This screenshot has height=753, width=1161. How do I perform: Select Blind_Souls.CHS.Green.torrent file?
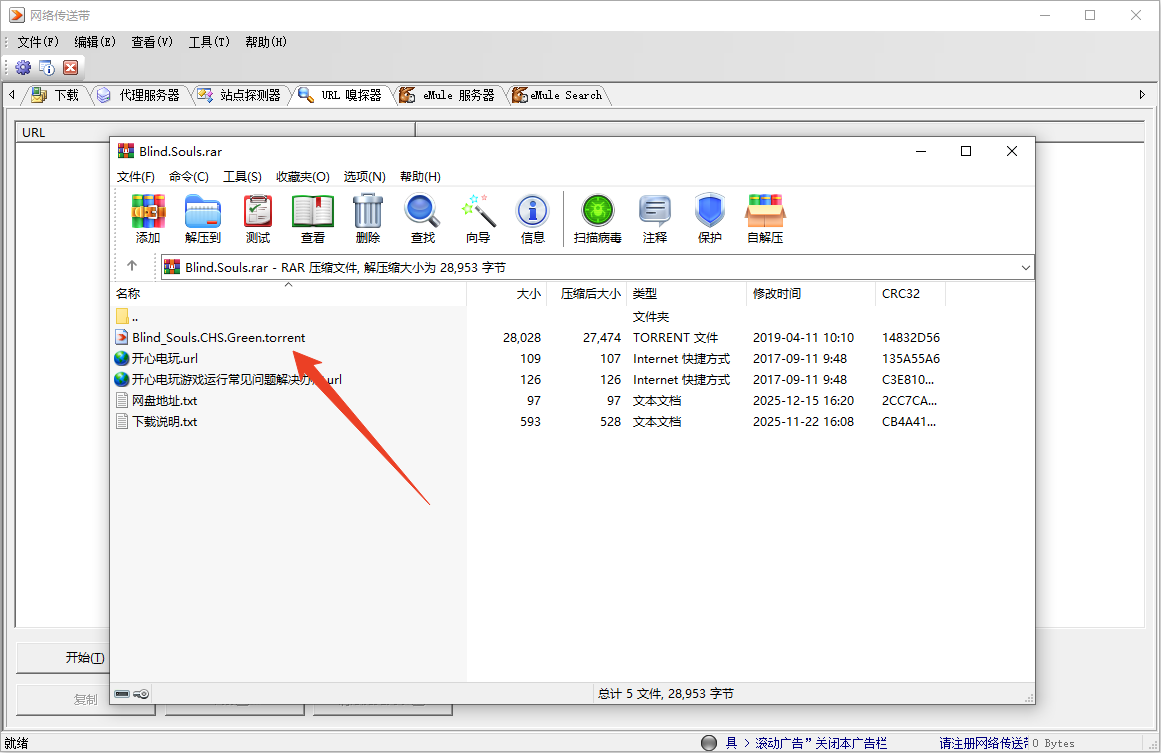(218, 338)
